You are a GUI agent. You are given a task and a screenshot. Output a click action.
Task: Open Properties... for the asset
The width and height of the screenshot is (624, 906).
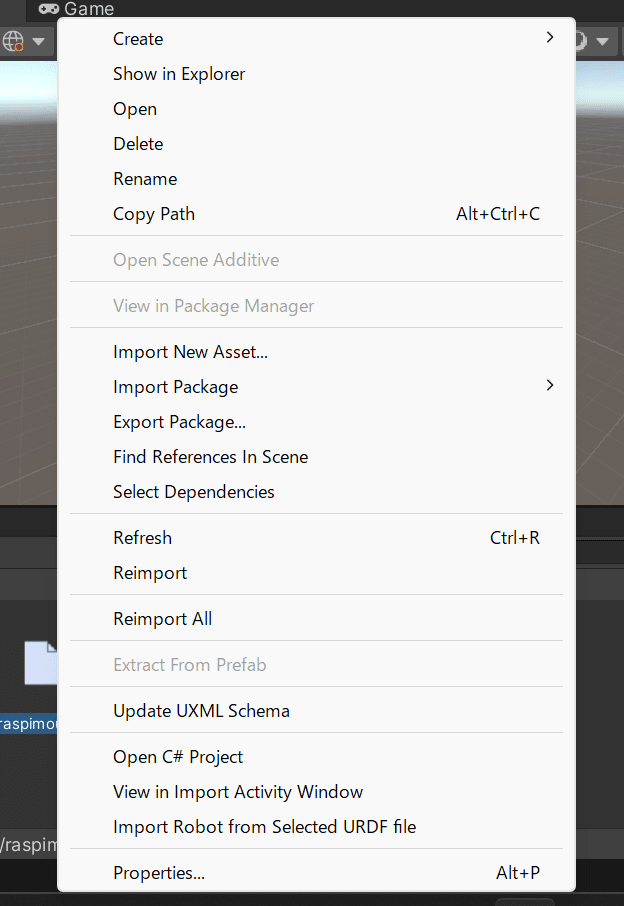[159, 873]
